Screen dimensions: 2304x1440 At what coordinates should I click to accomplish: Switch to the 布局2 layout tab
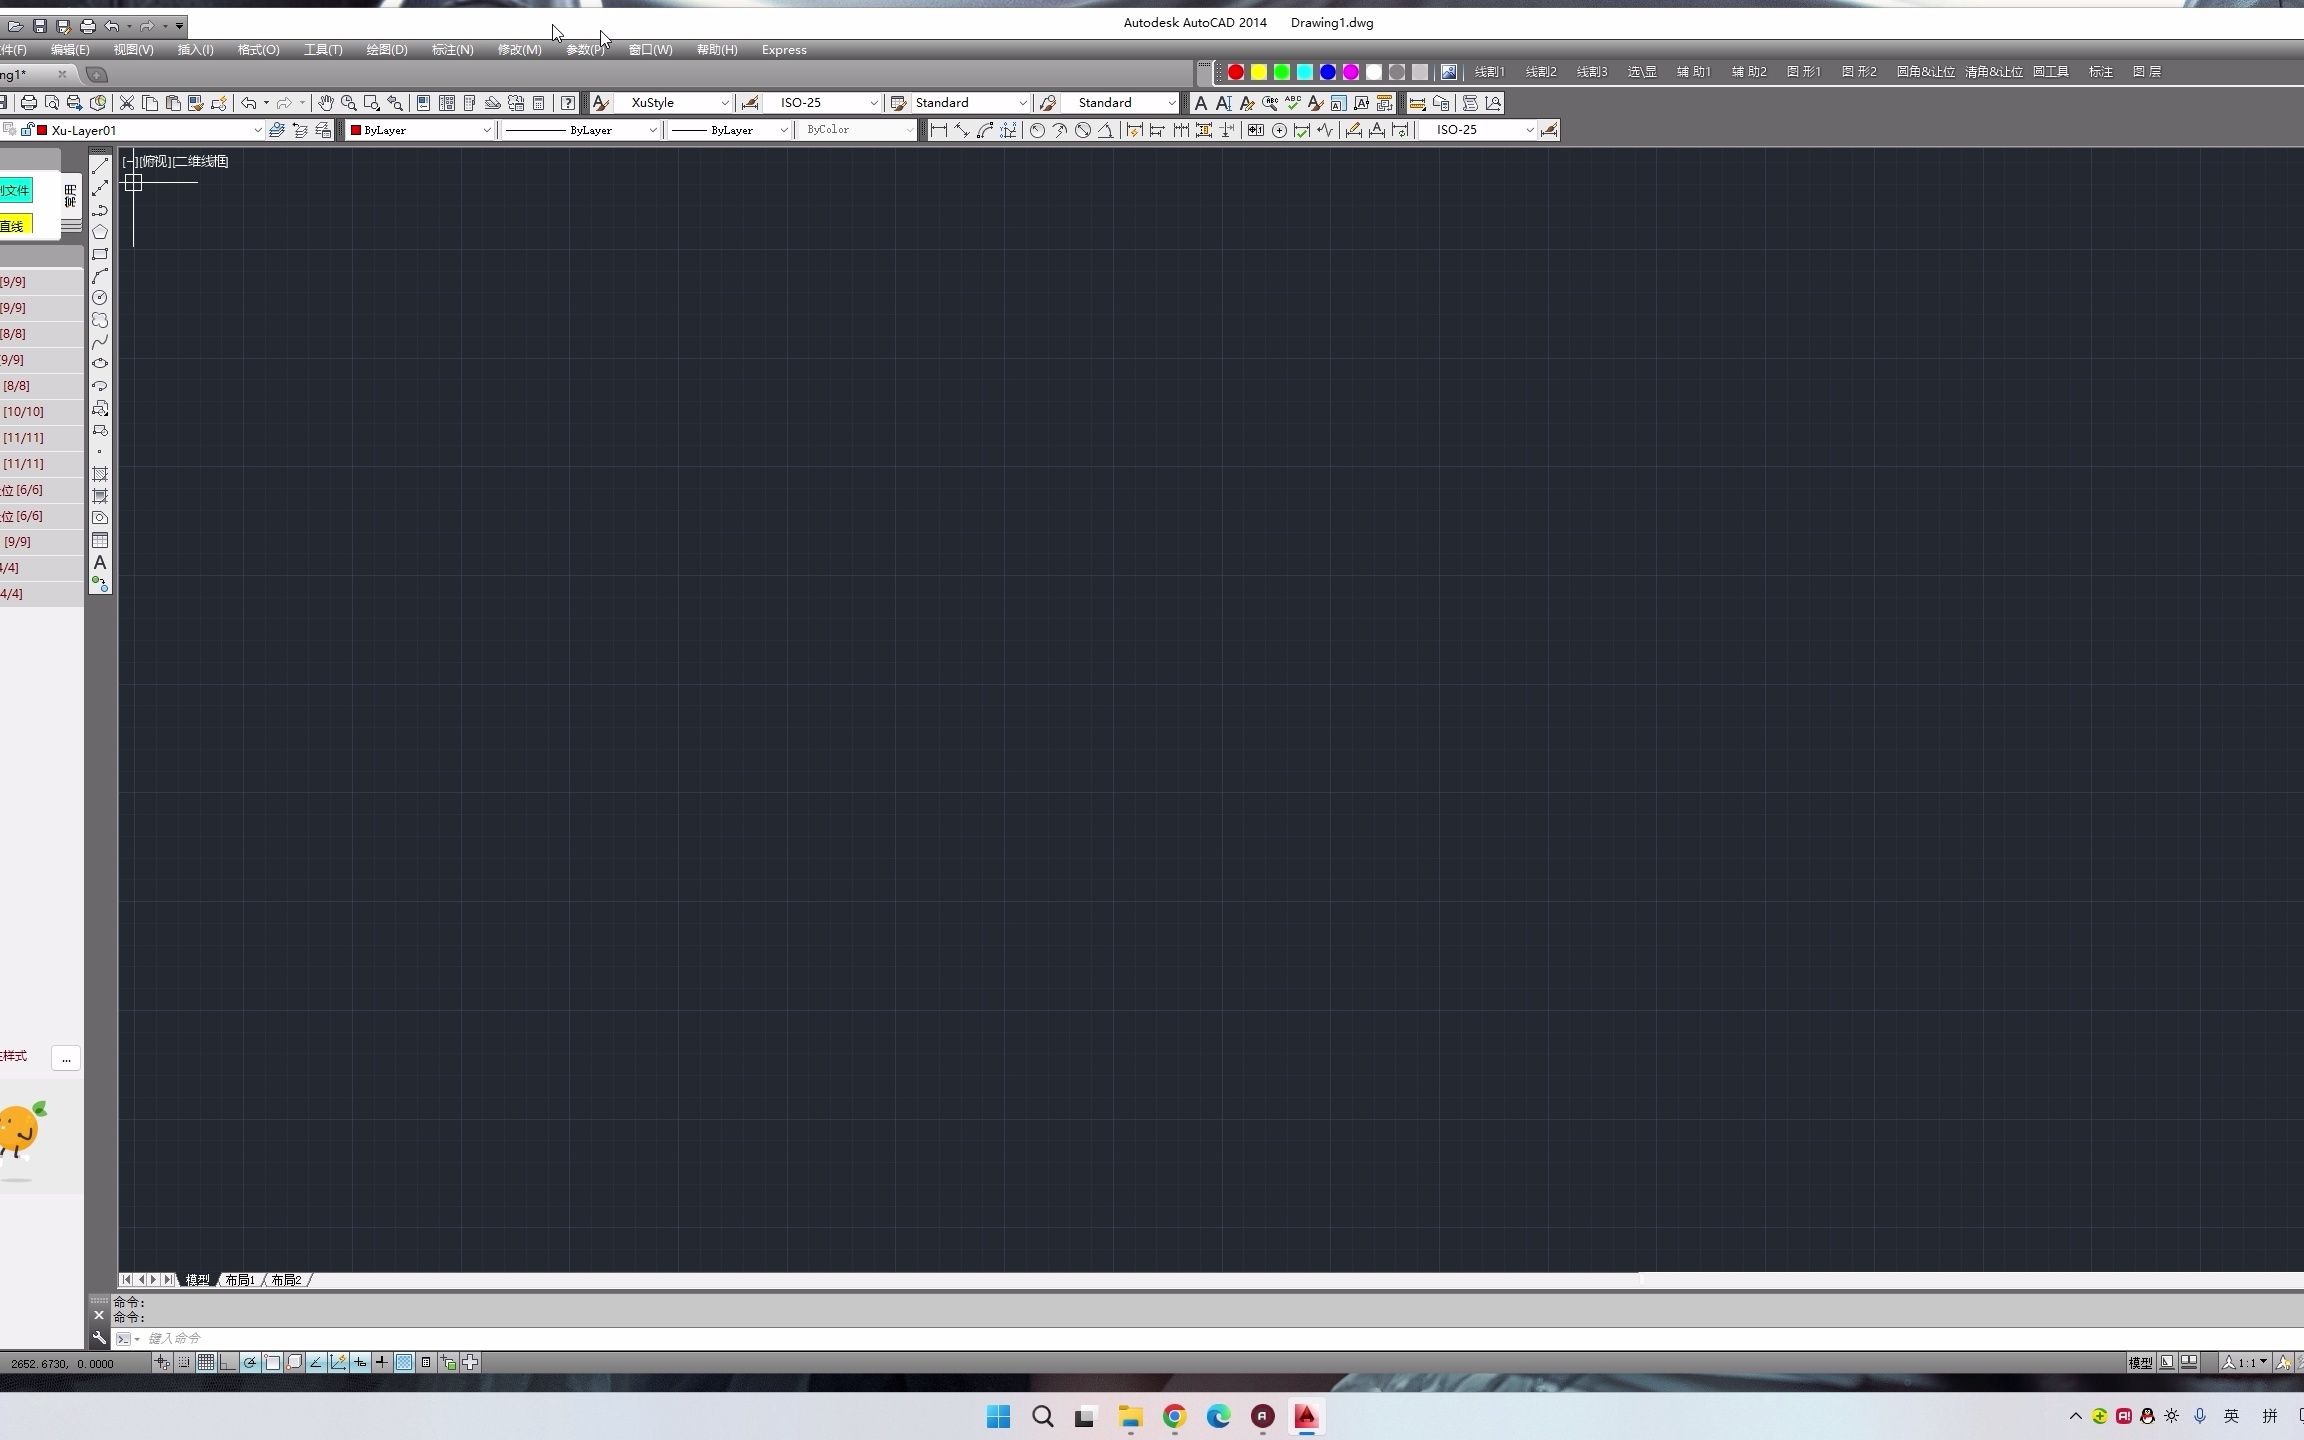tap(286, 1280)
